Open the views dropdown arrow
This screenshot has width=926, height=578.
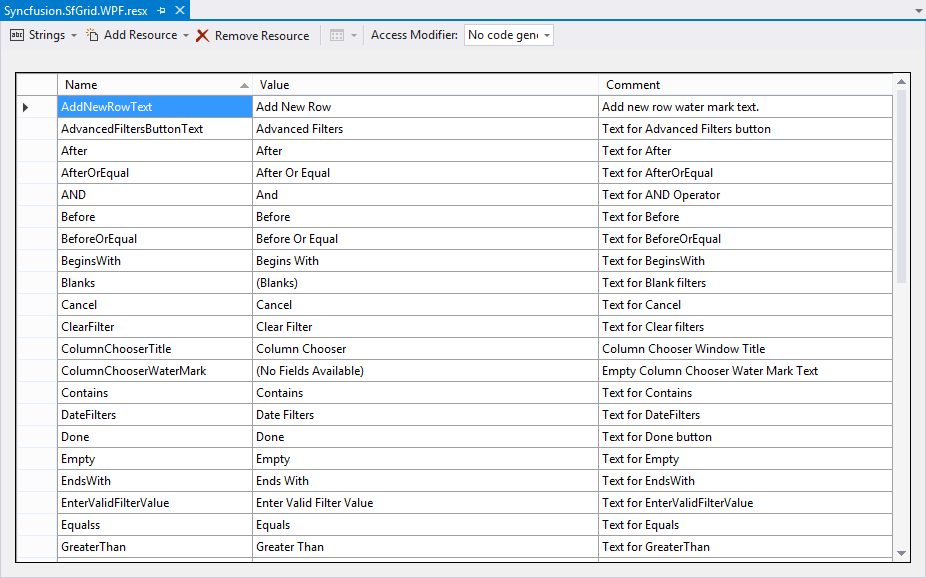[354, 35]
